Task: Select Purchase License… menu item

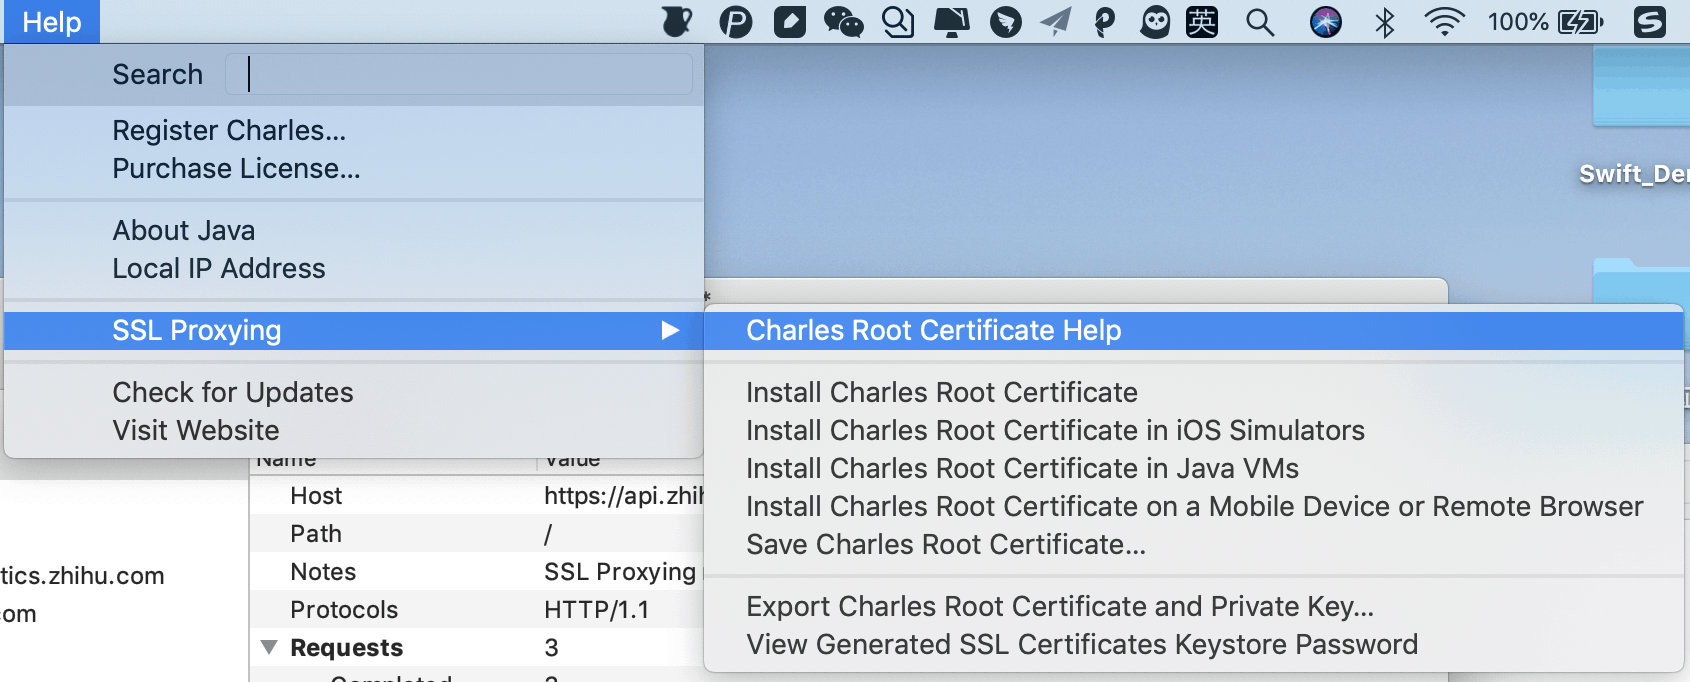Action: [354, 169]
